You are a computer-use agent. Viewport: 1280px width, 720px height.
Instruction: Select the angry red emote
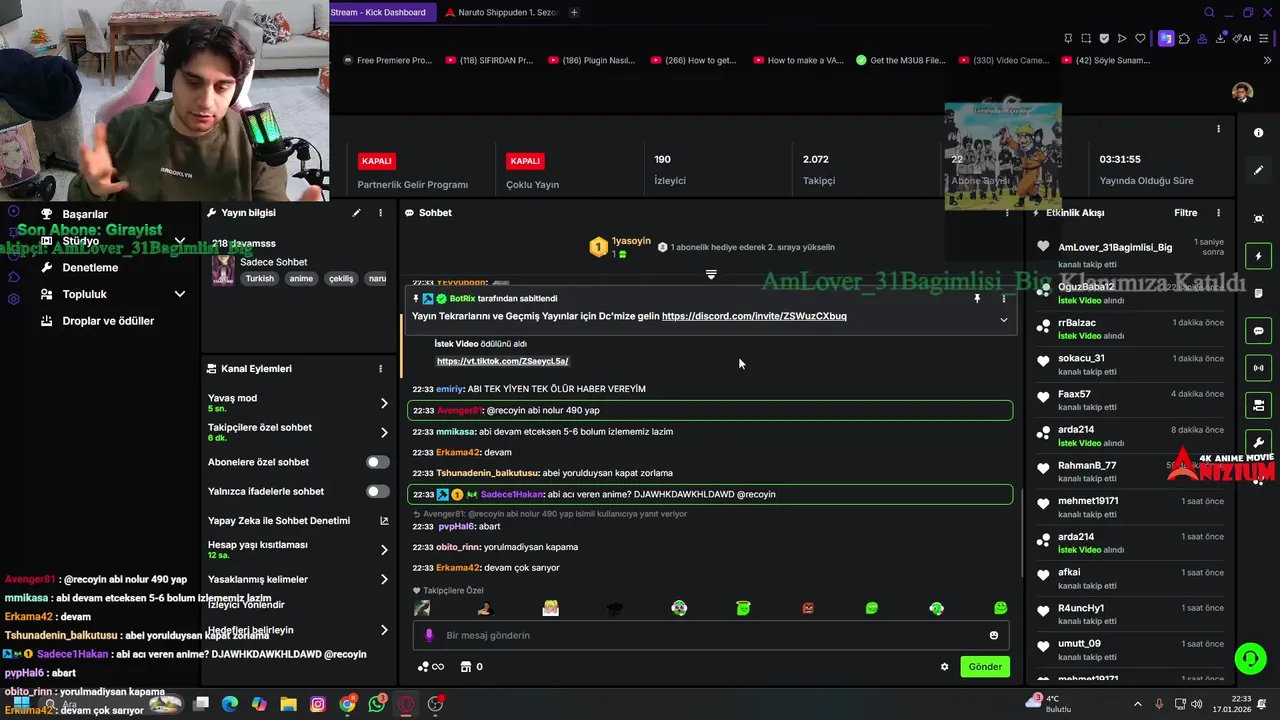[808, 608]
